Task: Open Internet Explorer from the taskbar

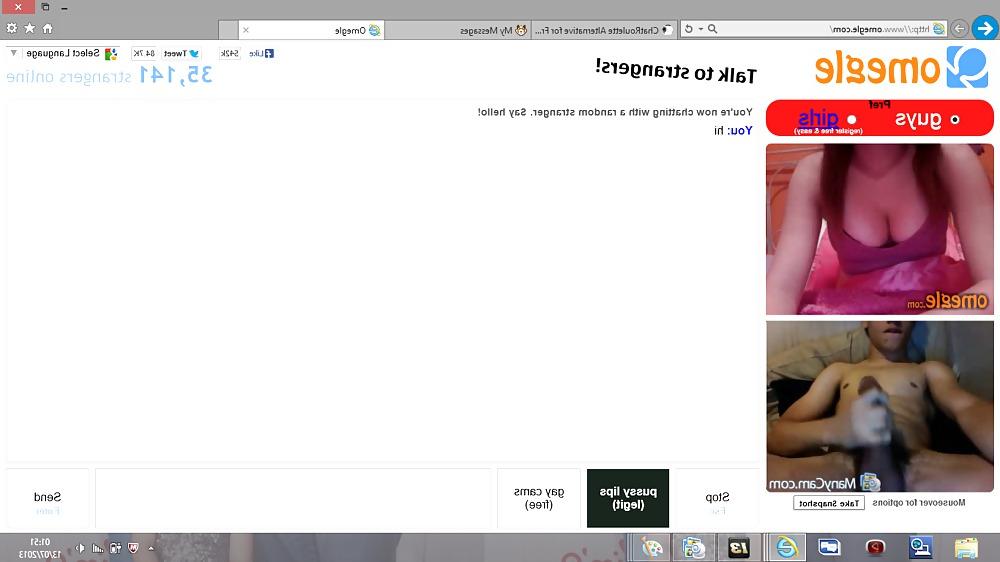Action: [x=786, y=547]
